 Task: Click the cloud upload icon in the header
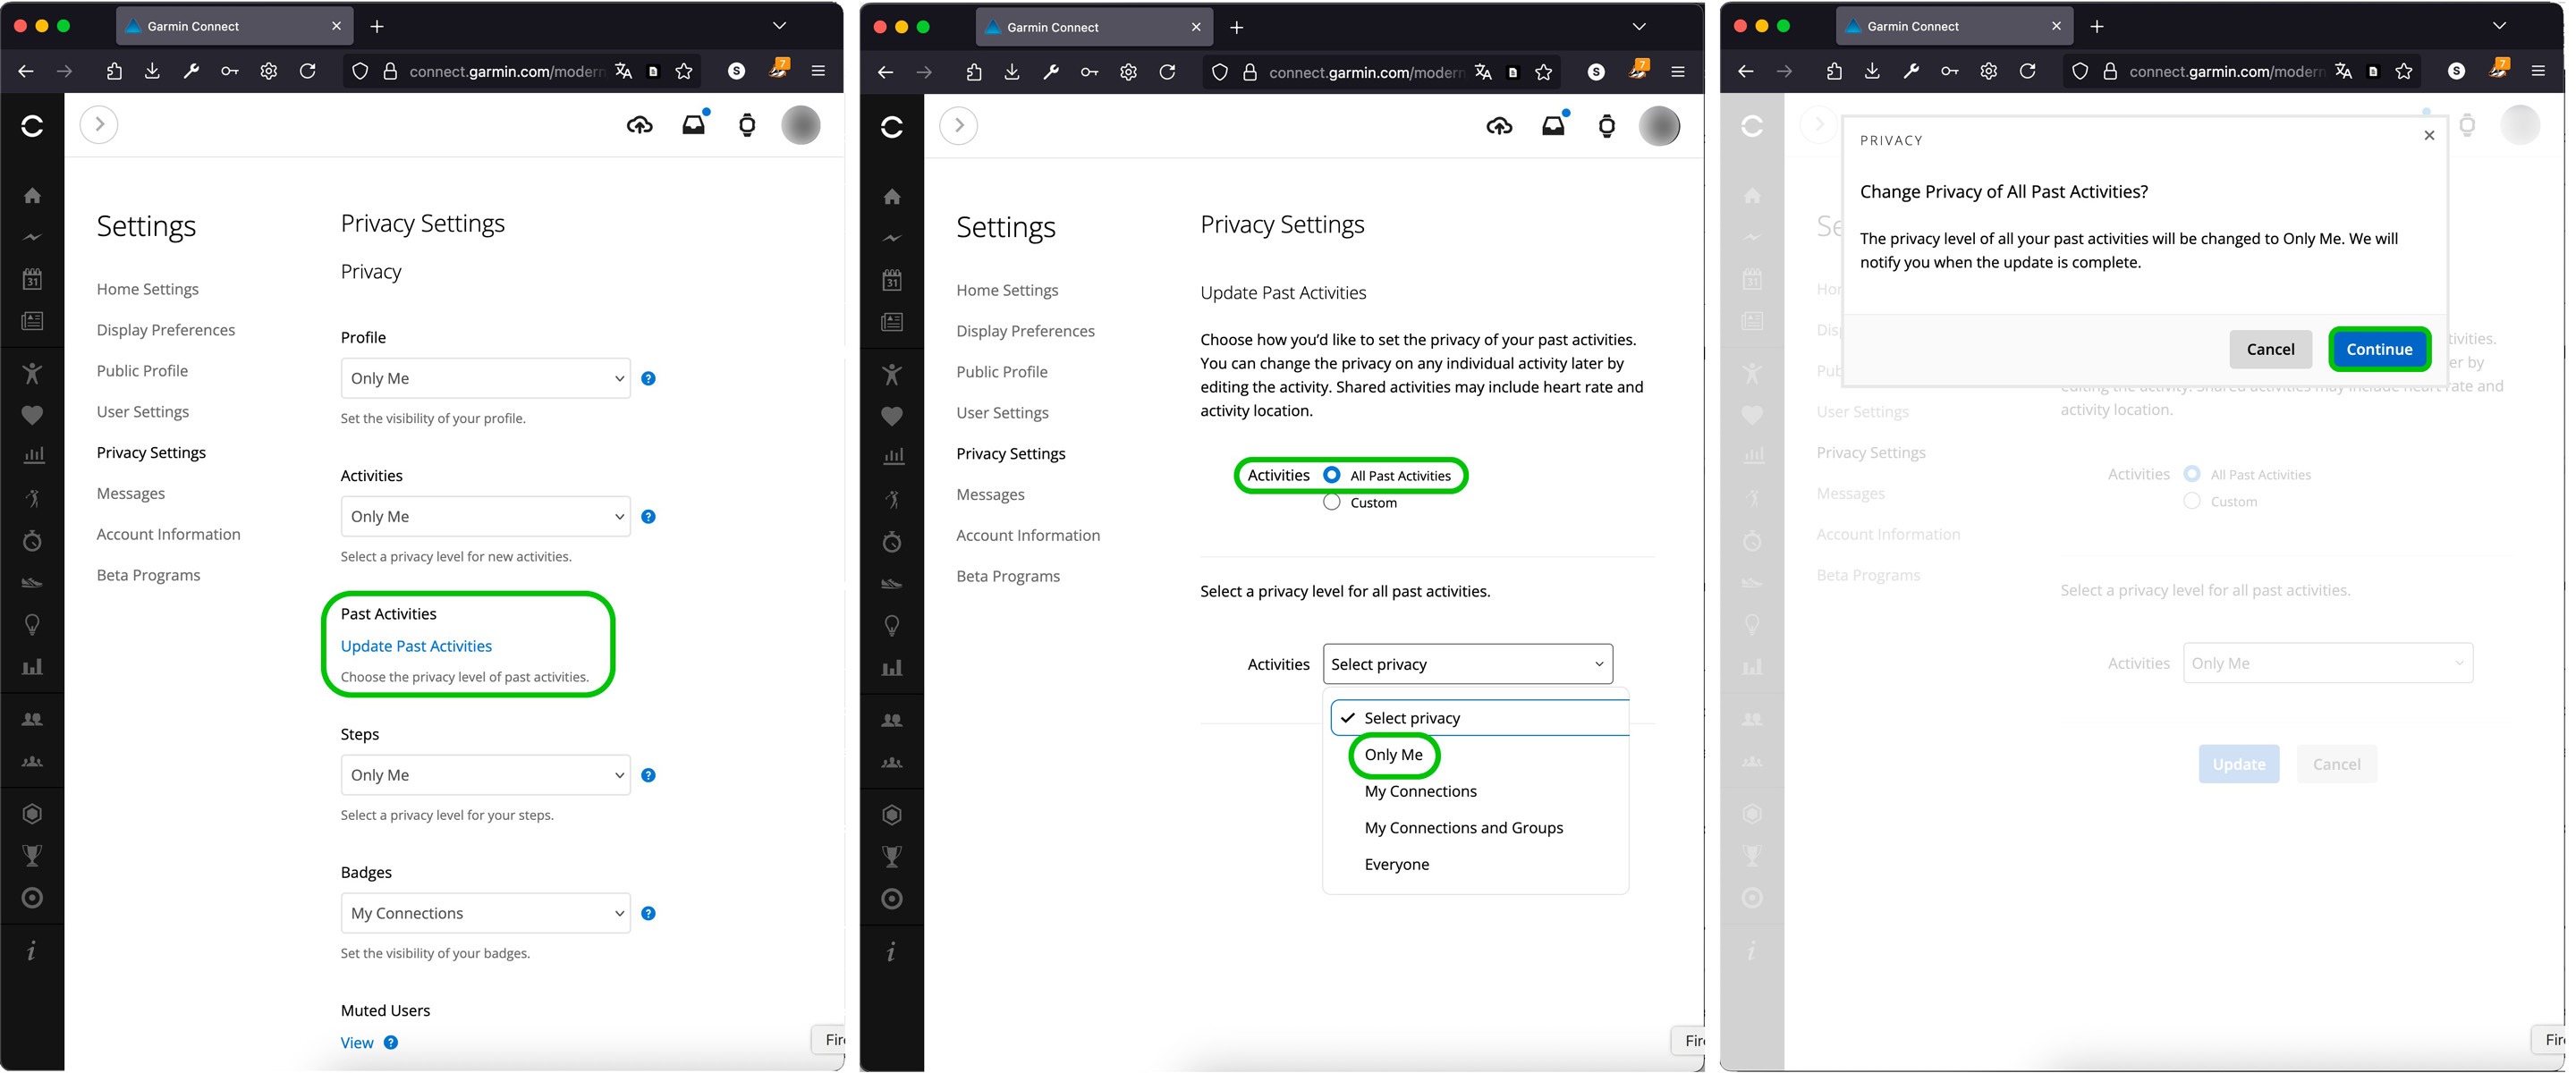click(641, 124)
